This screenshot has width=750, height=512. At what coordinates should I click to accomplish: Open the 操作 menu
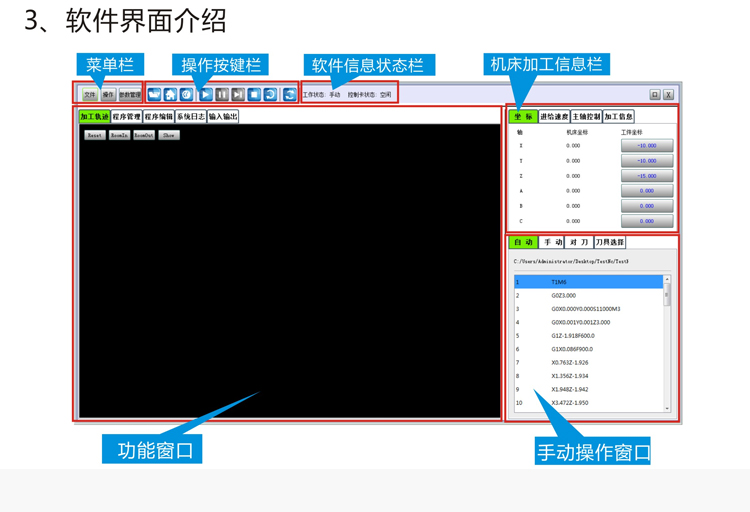[109, 95]
